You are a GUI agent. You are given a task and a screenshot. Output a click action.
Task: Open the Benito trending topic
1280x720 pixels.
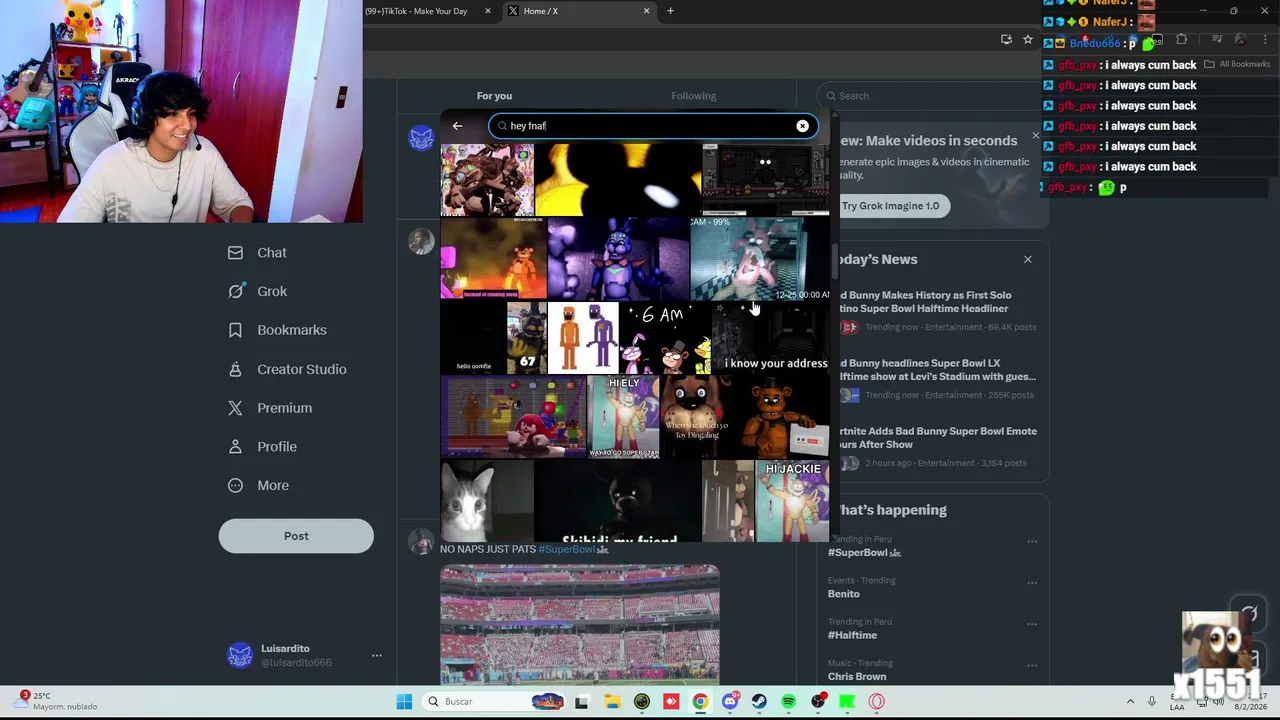click(843, 594)
